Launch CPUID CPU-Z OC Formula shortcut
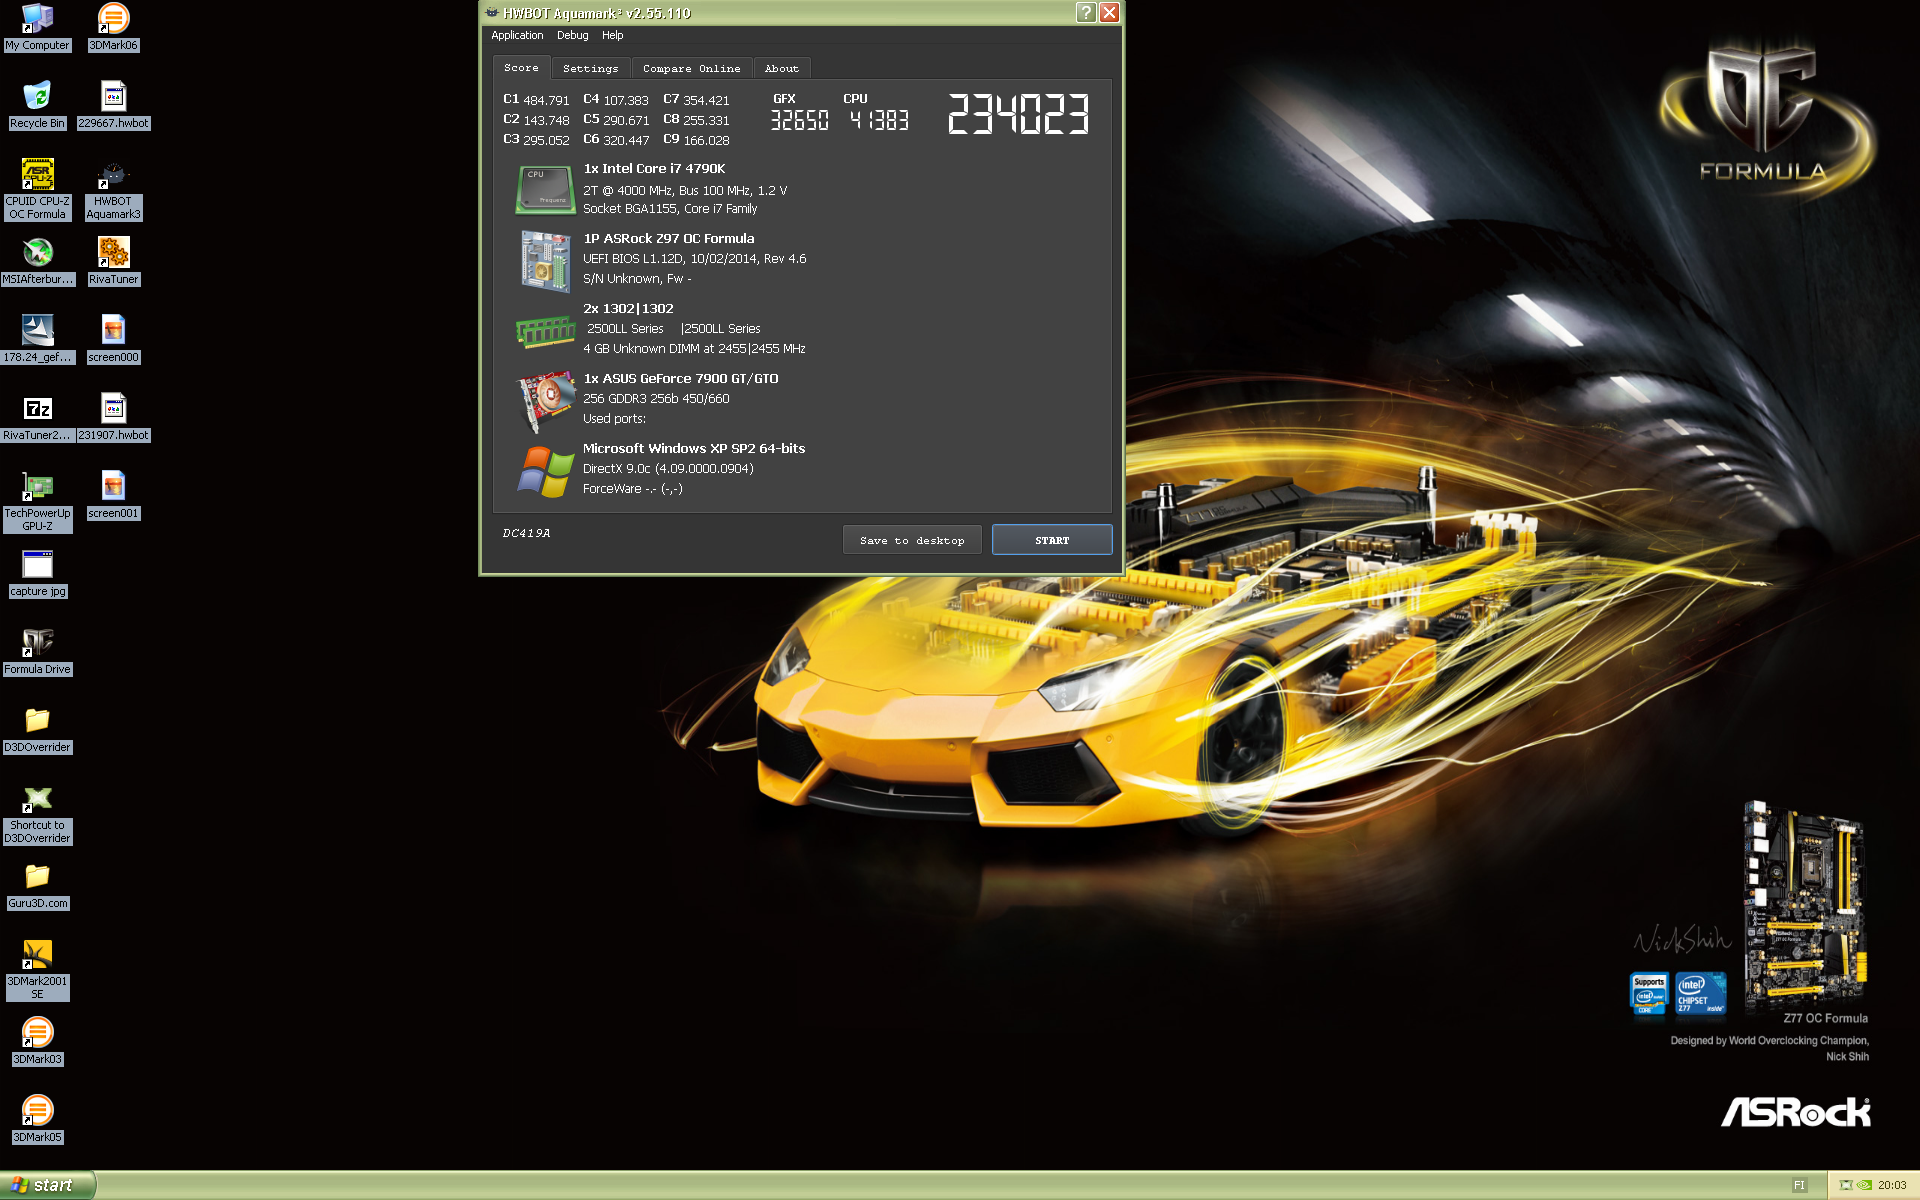 click(x=37, y=189)
